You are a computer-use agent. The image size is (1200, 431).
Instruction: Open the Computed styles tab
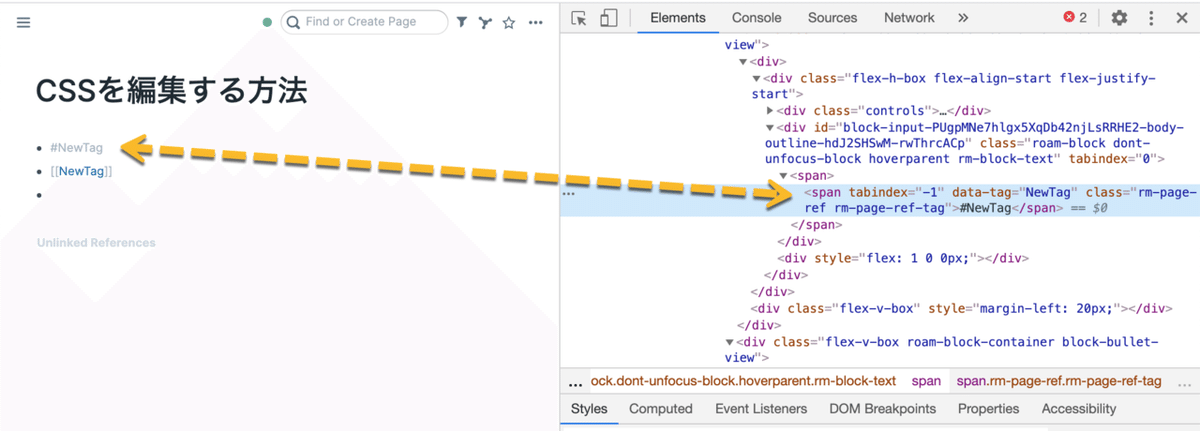click(660, 409)
